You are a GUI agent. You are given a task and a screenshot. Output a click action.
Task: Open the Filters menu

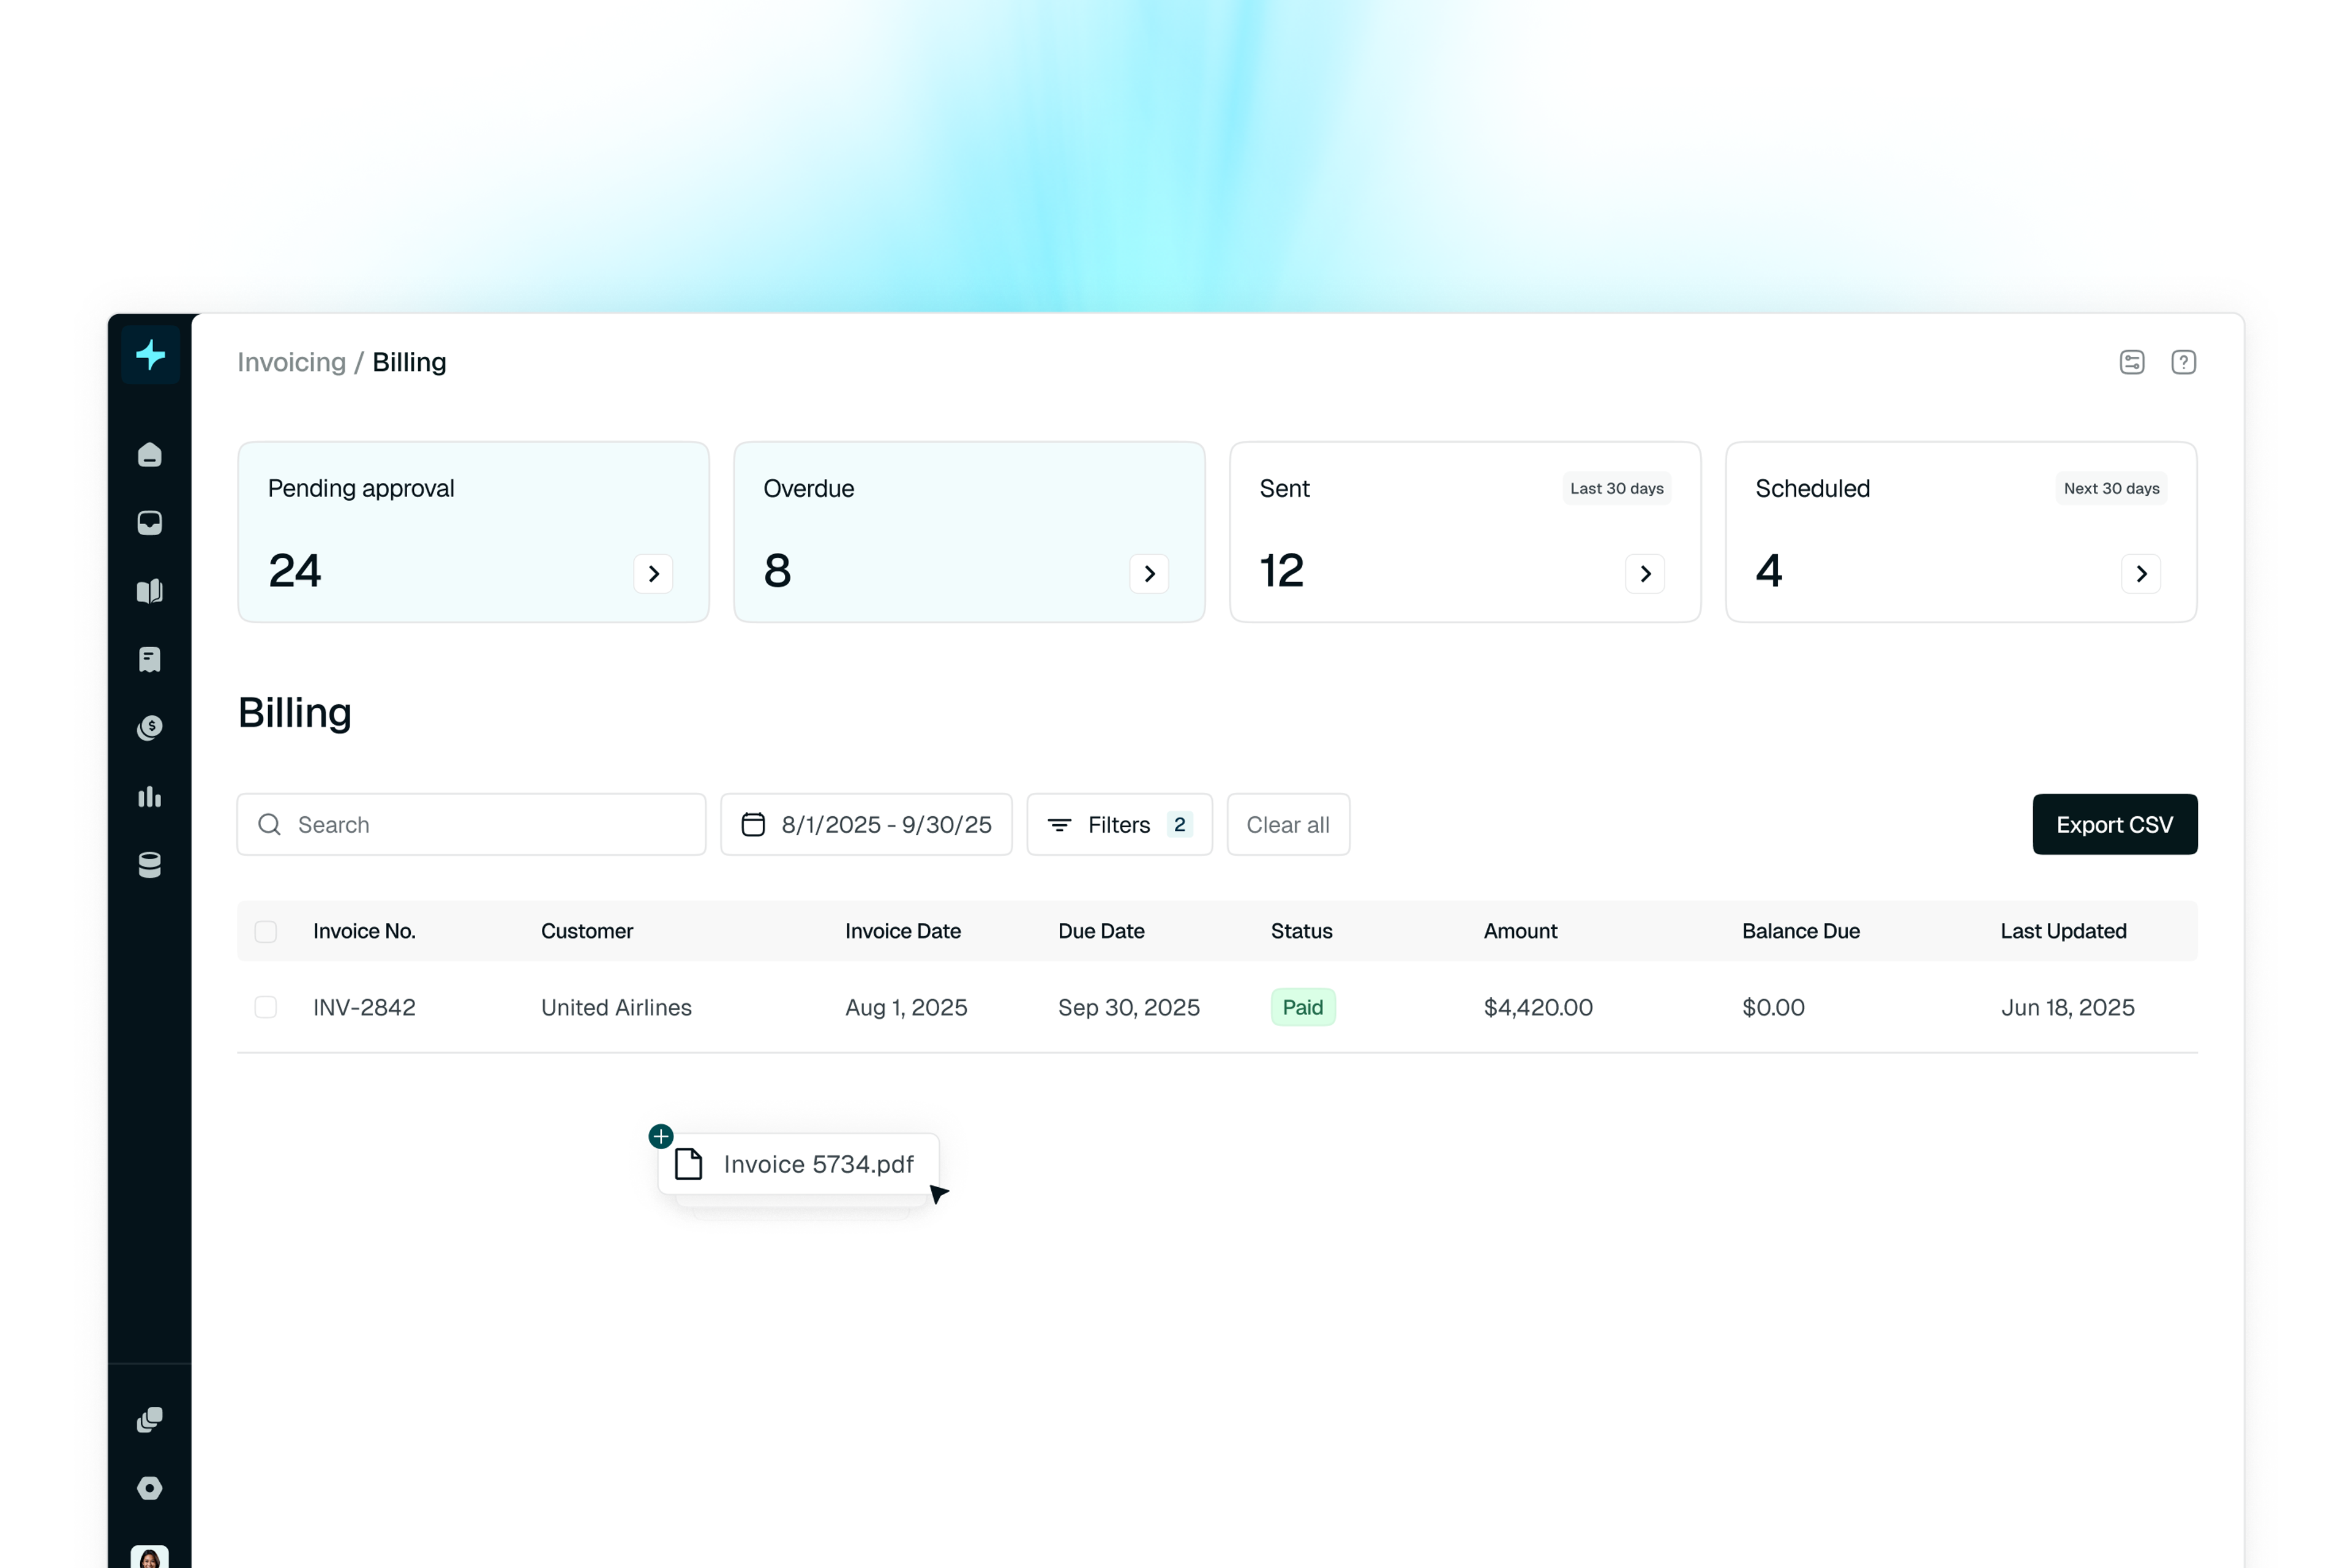click(1119, 825)
